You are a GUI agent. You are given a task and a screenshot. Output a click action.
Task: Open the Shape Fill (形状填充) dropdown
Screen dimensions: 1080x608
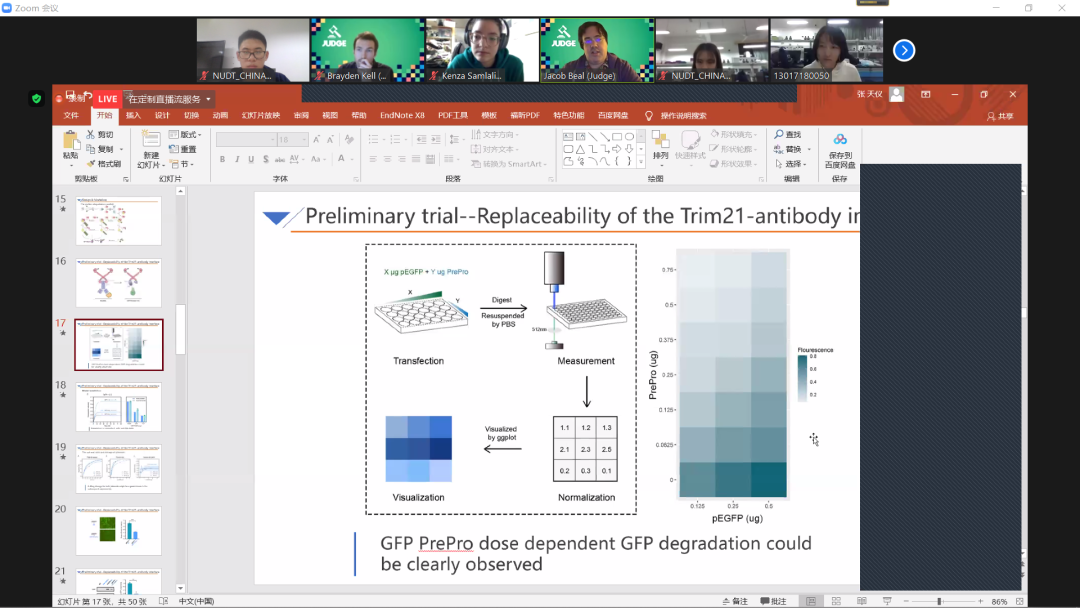pos(735,134)
